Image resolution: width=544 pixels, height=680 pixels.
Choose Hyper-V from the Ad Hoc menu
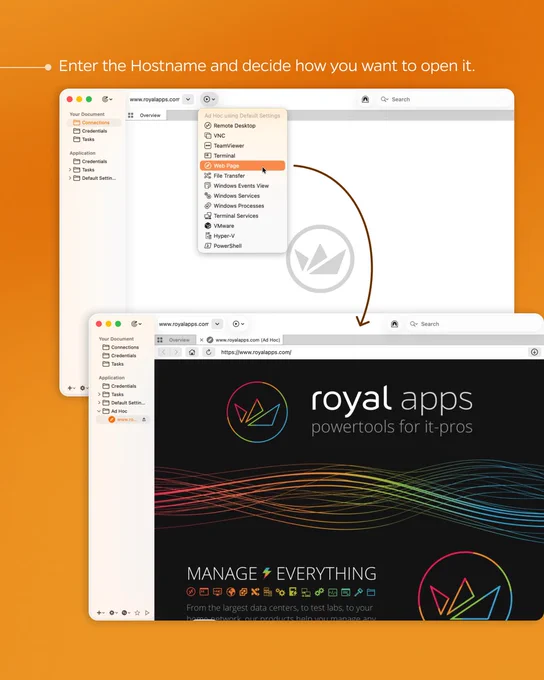click(242, 235)
